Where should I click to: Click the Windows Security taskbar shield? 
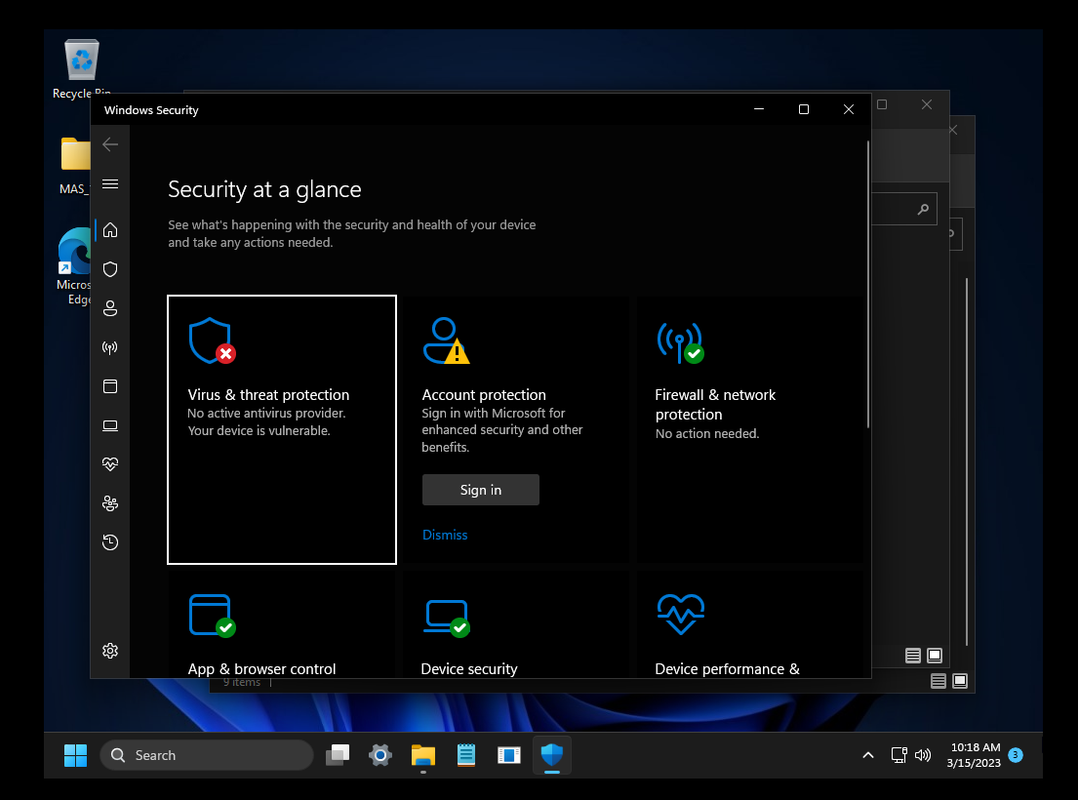(x=552, y=755)
